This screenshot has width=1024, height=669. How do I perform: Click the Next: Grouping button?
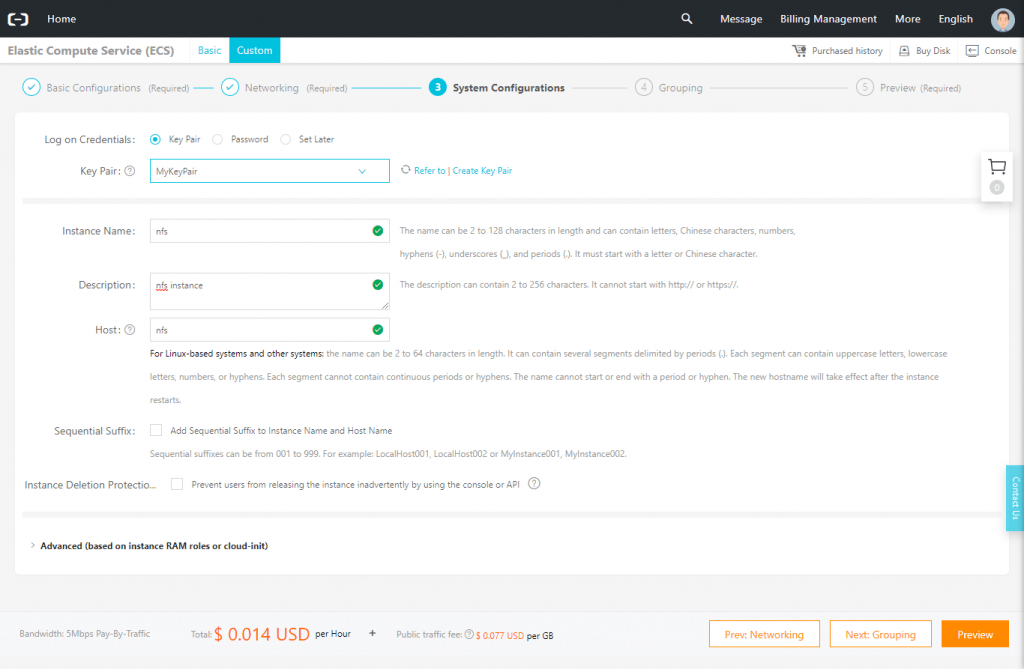880,633
